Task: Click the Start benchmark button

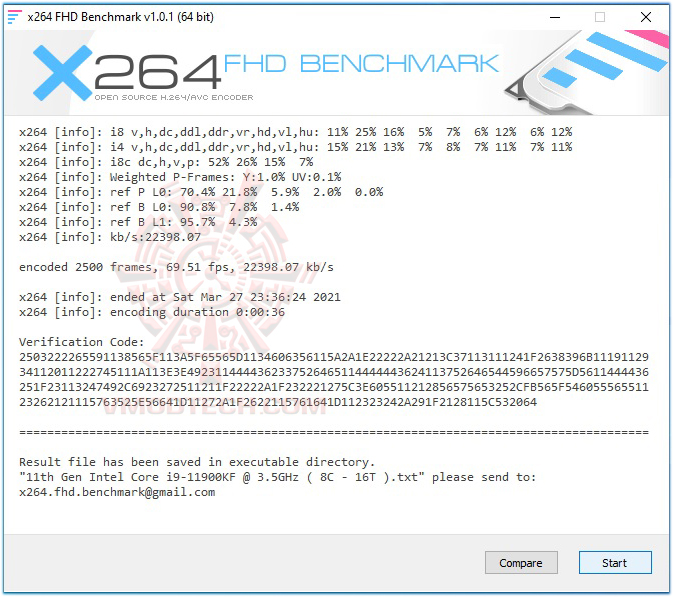Action: [x=615, y=563]
